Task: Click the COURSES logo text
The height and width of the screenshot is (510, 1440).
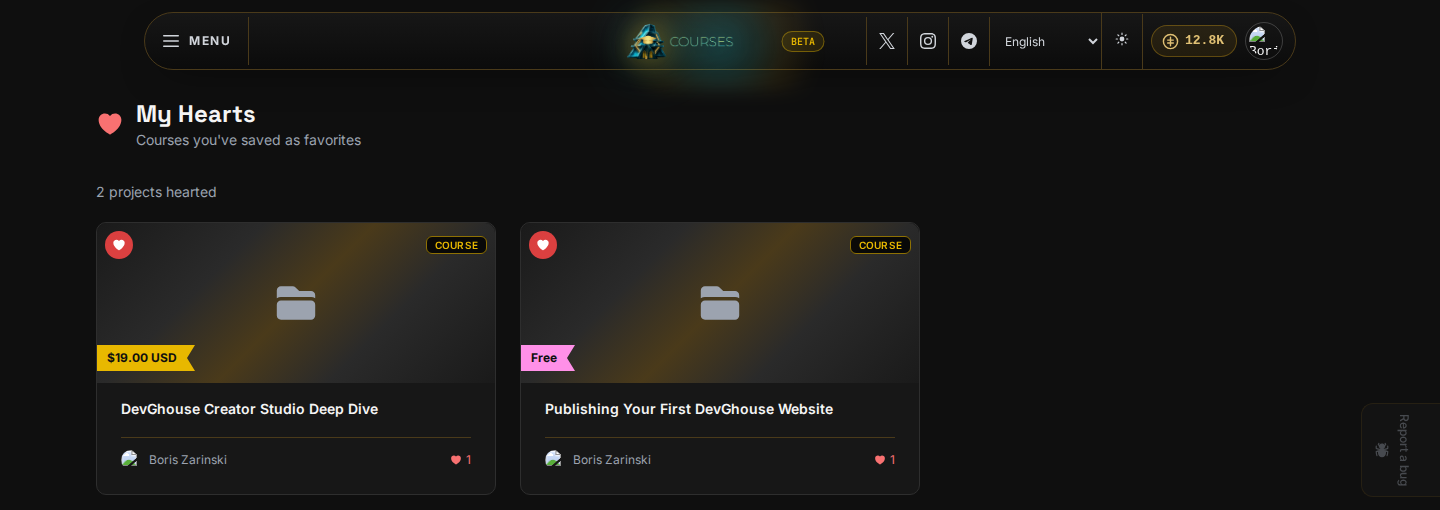Action: [x=701, y=42]
